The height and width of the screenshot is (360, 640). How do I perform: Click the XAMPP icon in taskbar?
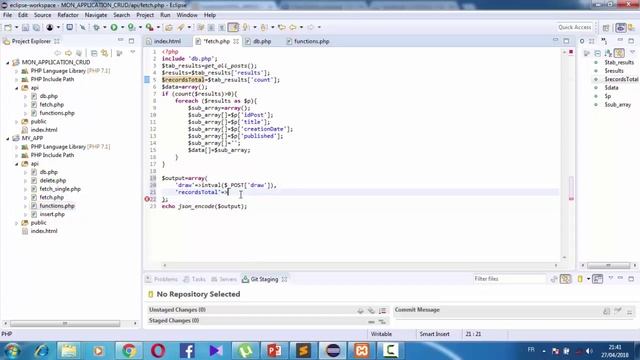click(362, 350)
